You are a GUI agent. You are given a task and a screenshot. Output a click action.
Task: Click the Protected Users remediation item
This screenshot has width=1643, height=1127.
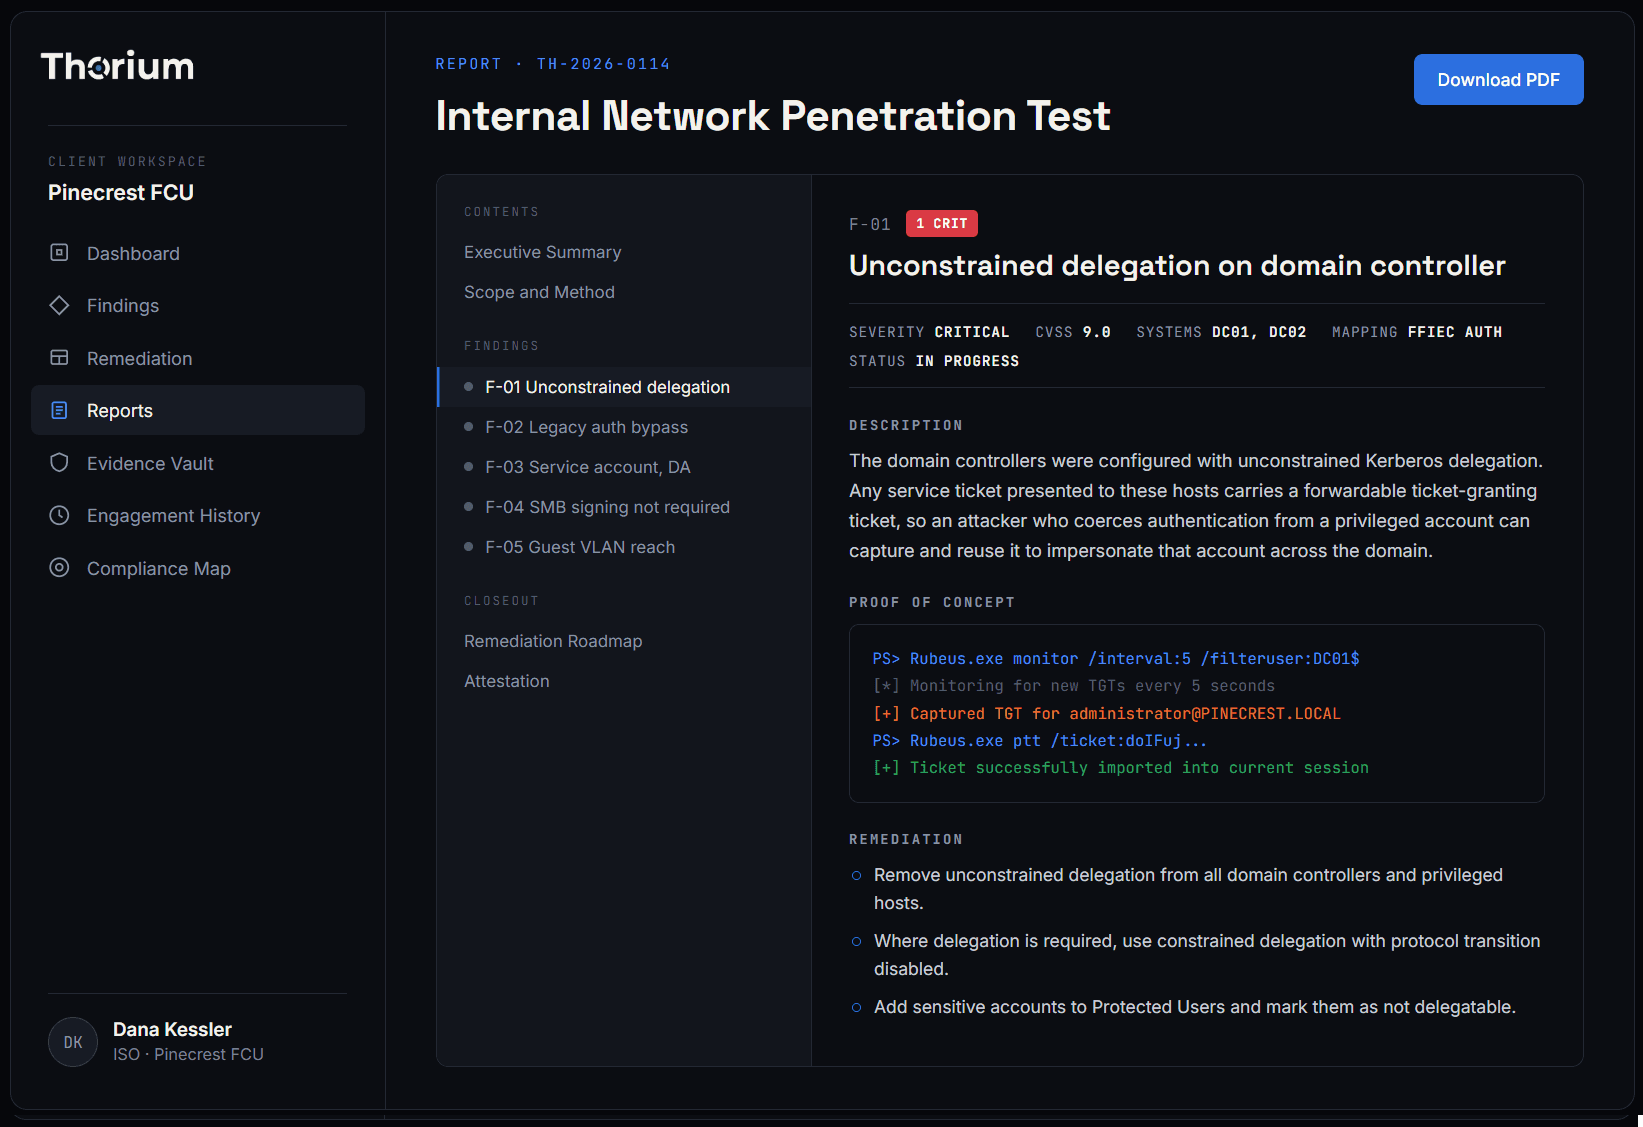pyautogui.click(x=1195, y=1007)
